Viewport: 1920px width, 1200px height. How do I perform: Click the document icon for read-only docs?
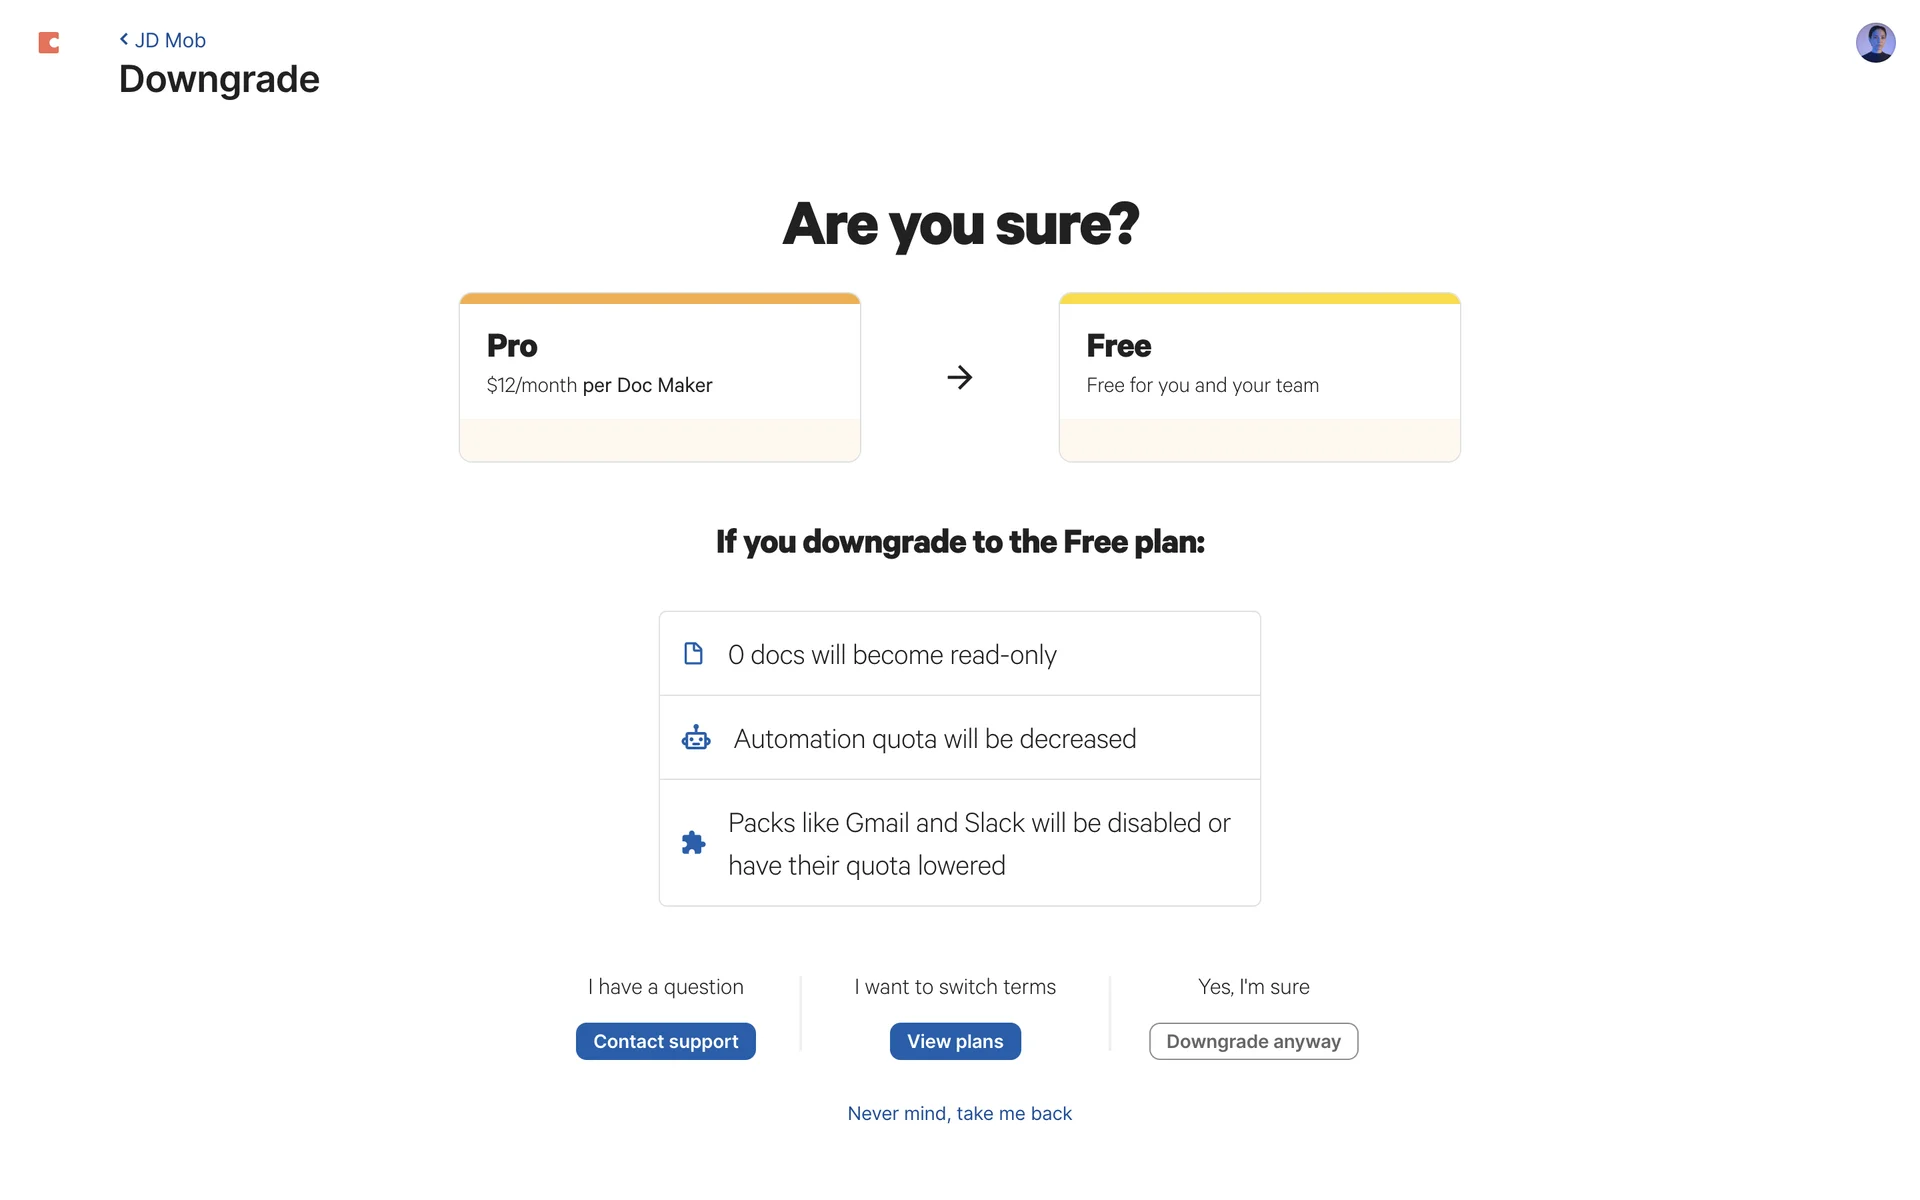pyautogui.click(x=693, y=654)
